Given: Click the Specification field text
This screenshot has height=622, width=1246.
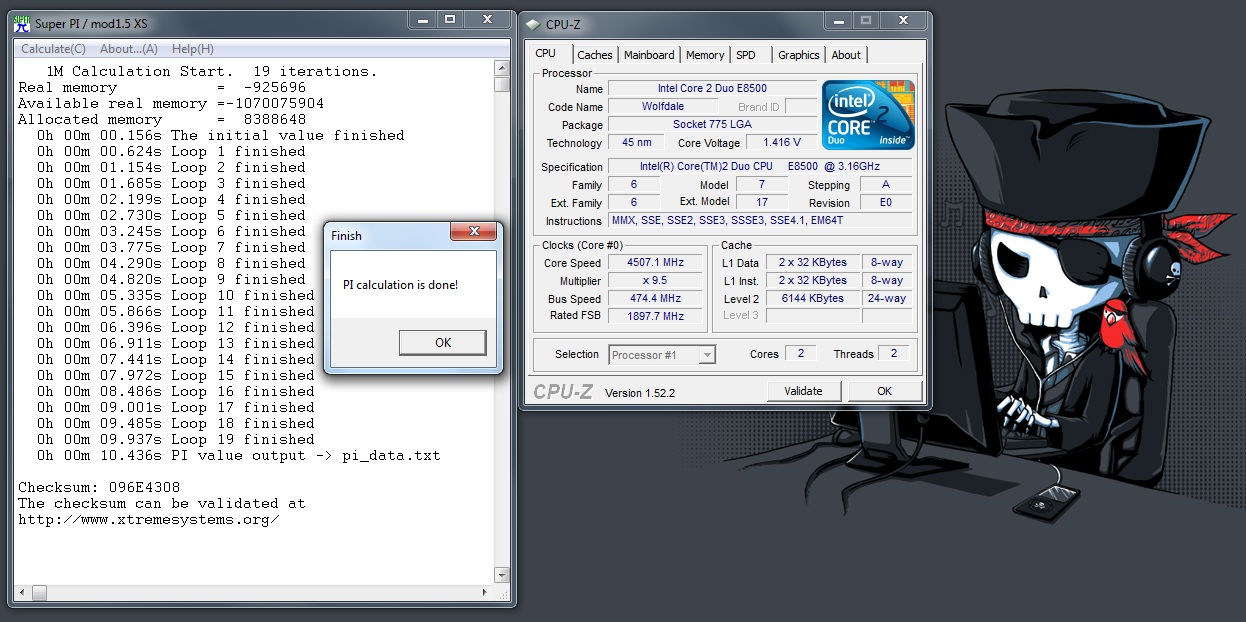Looking at the screenshot, I should tap(760, 166).
